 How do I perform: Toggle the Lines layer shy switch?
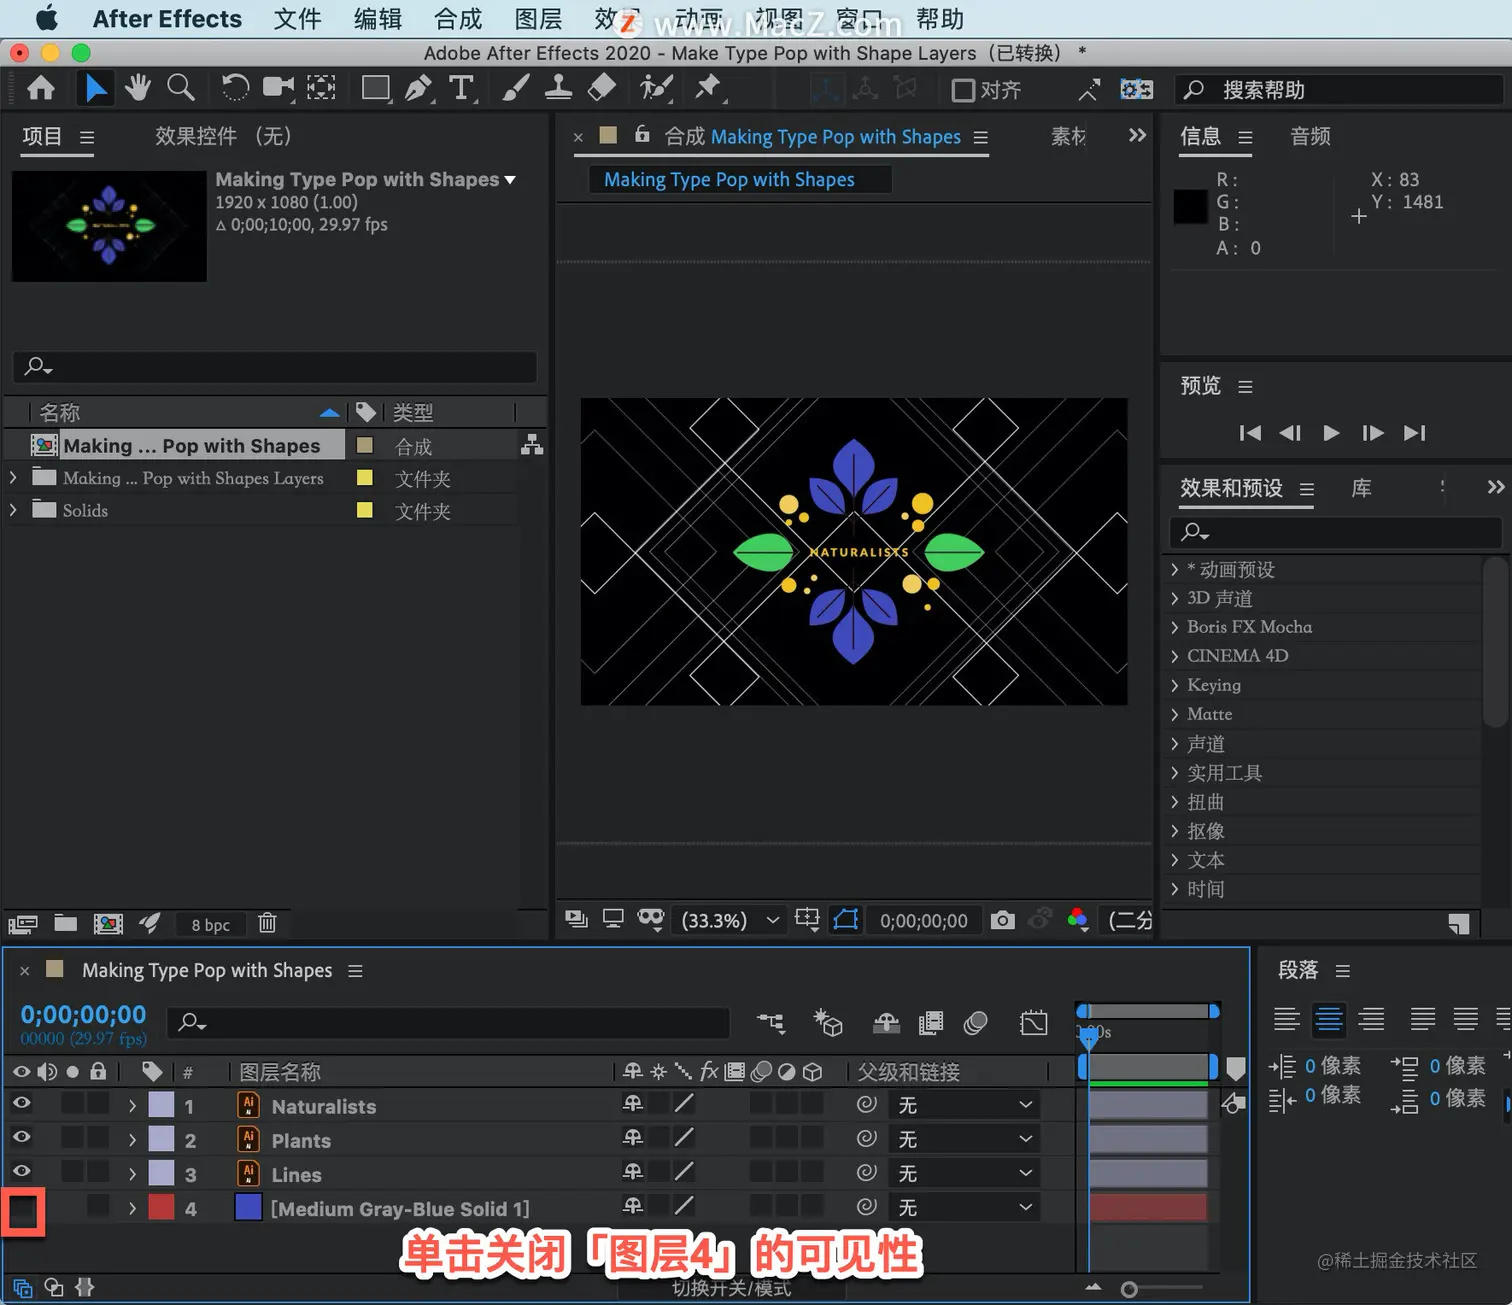[x=633, y=1171]
